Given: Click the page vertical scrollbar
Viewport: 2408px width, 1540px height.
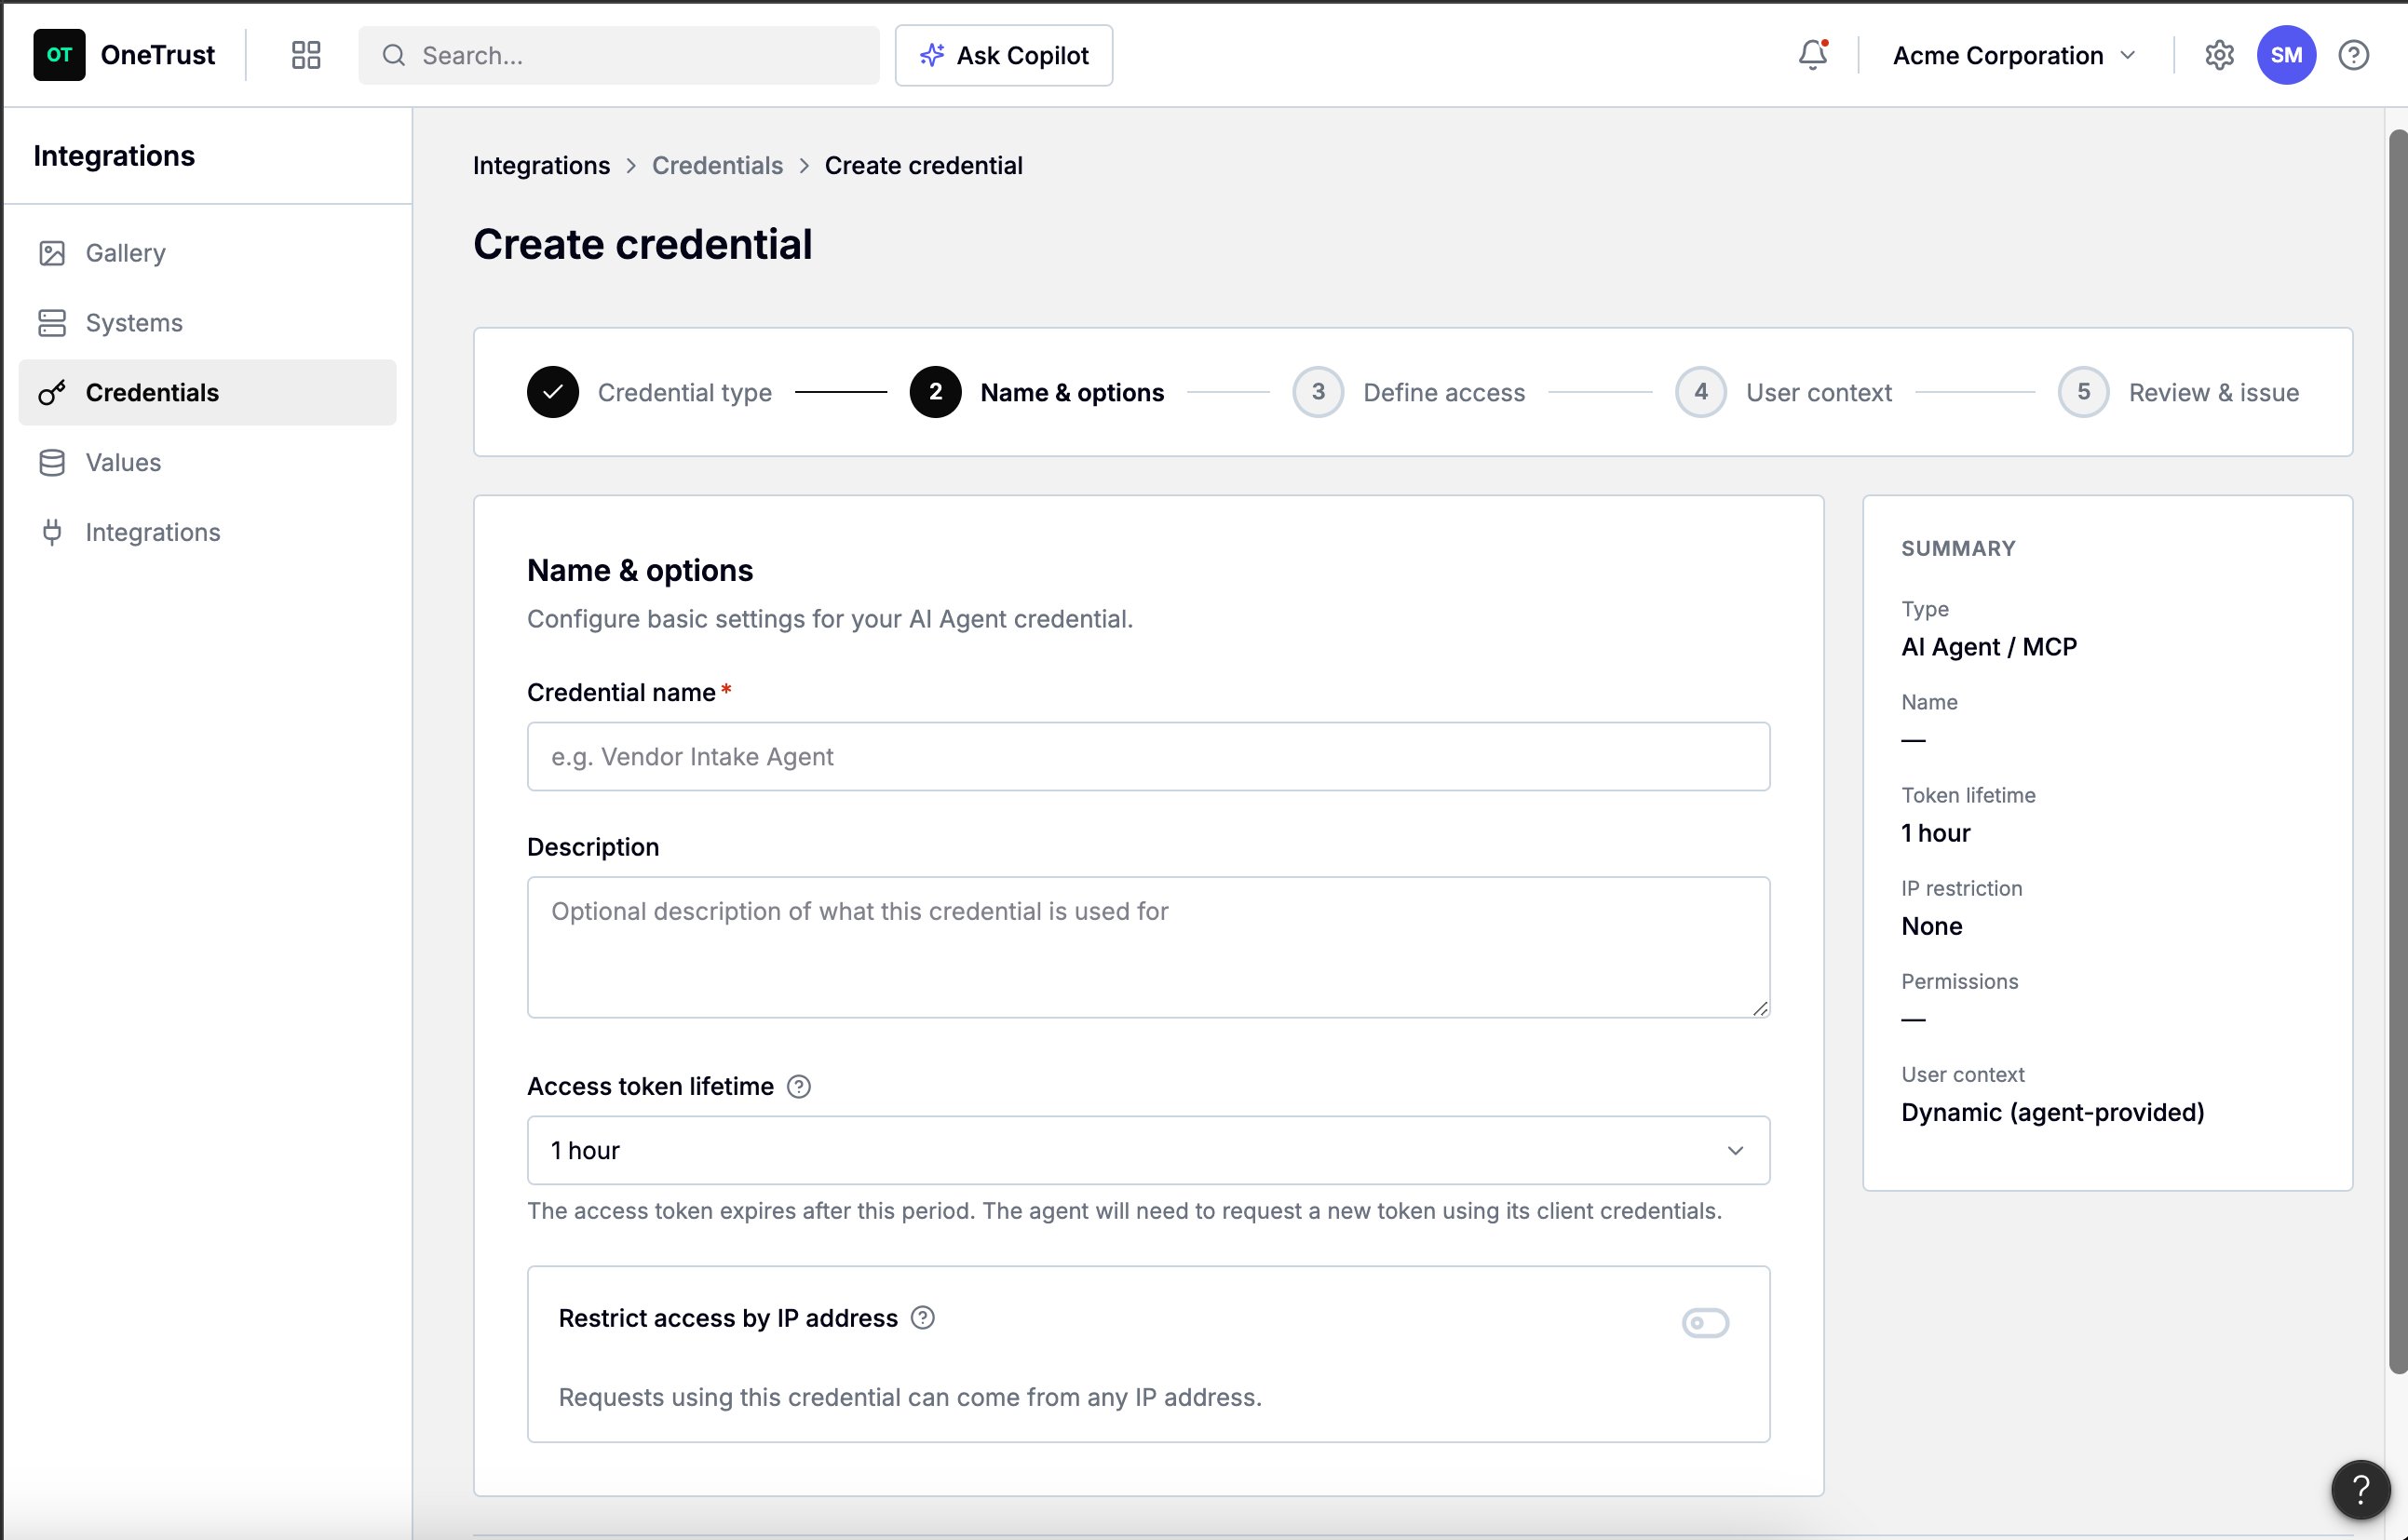Looking at the screenshot, I should [2397, 750].
